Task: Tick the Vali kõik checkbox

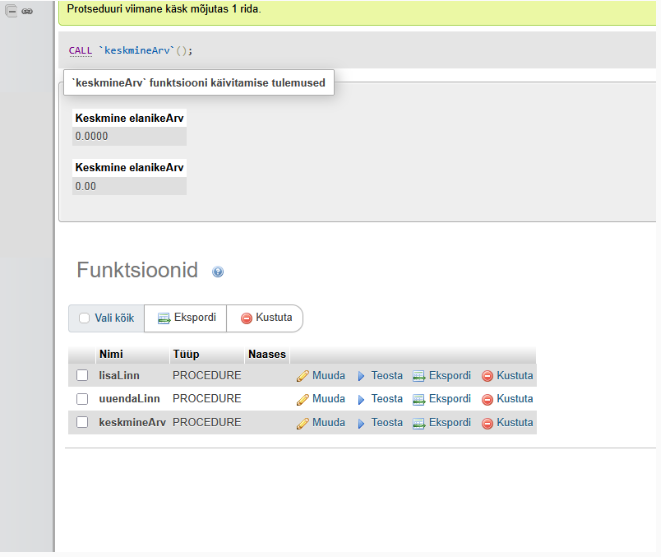Action: tap(84, 318)
